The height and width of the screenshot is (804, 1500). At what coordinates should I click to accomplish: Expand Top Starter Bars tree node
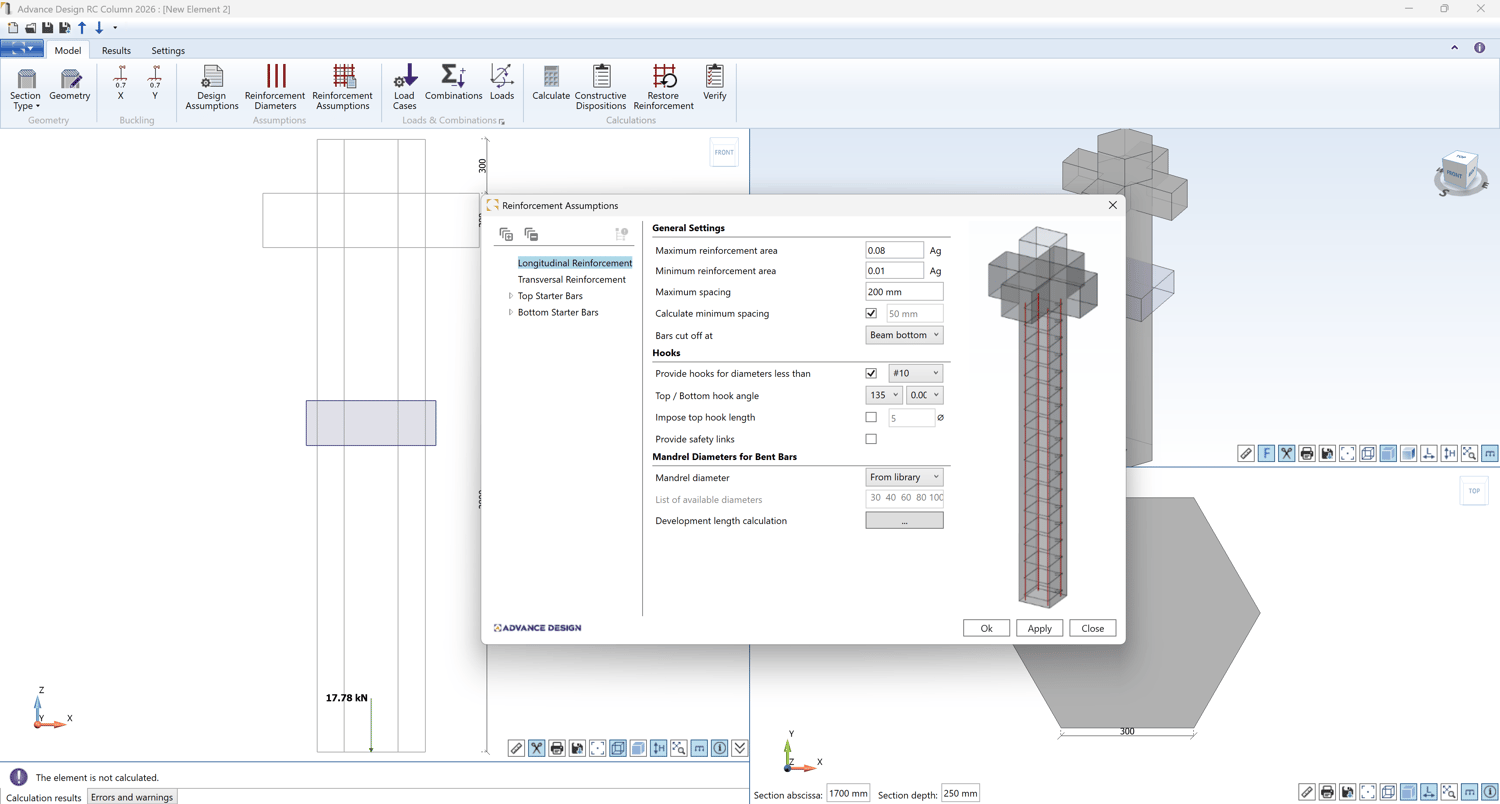point(511,296)
